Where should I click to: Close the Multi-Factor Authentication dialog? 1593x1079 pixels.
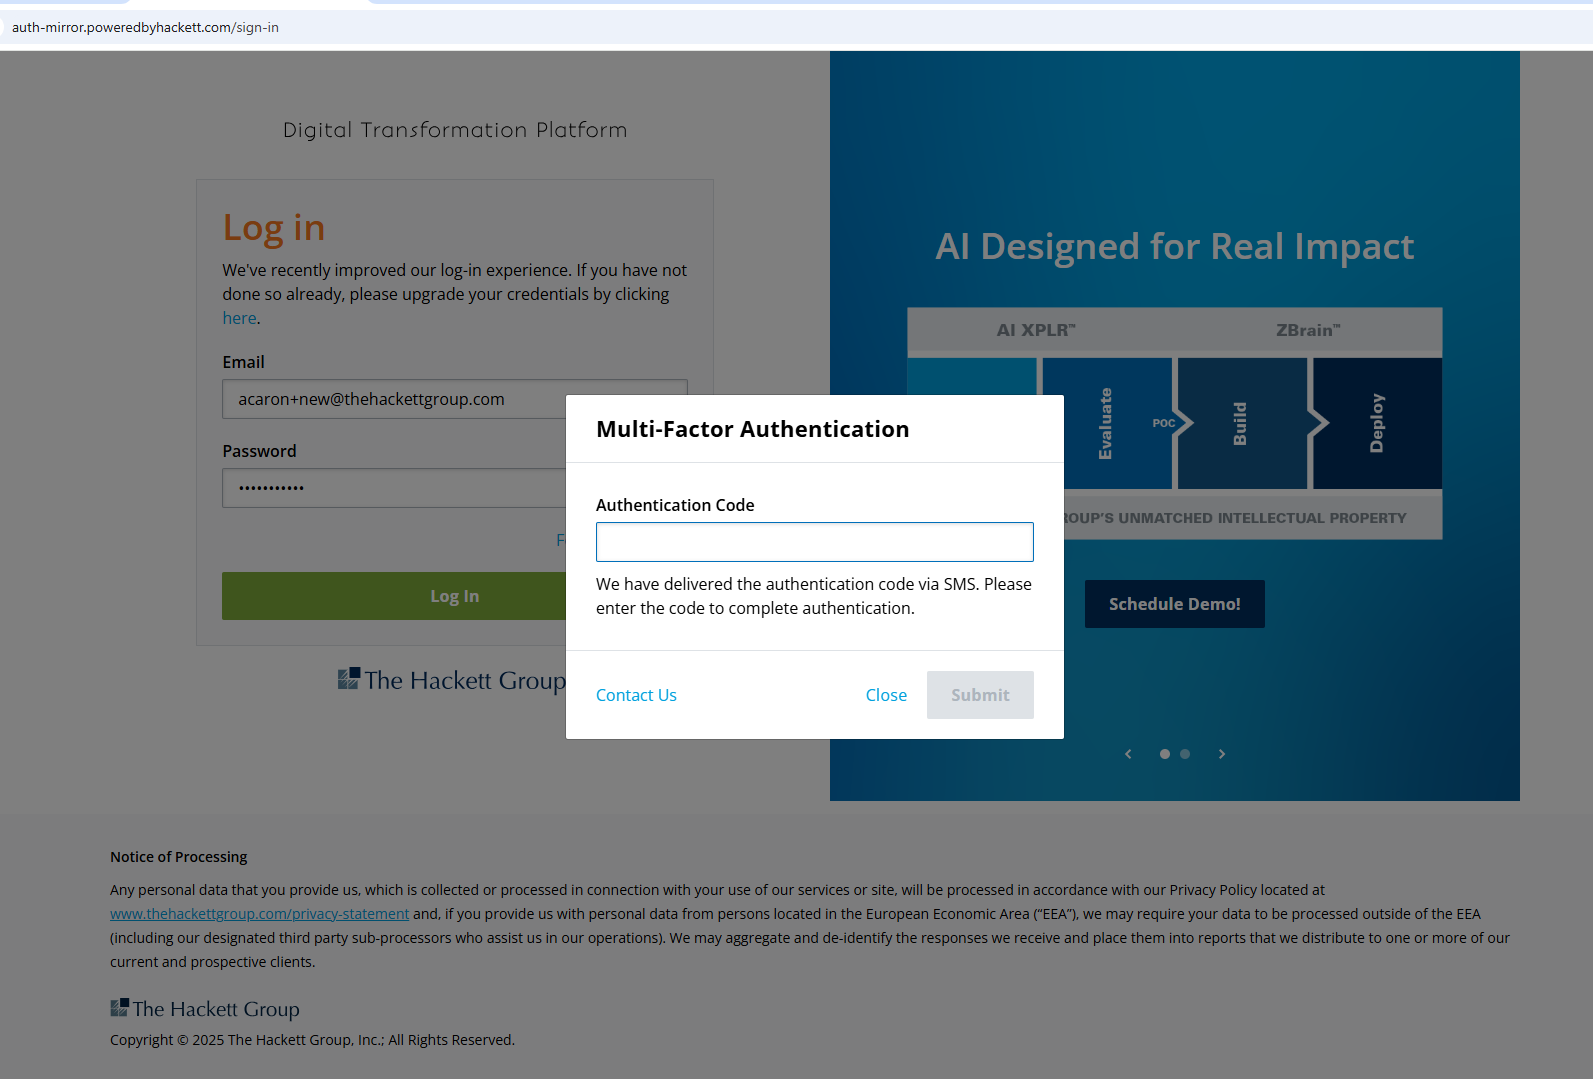tap(886, 695)
